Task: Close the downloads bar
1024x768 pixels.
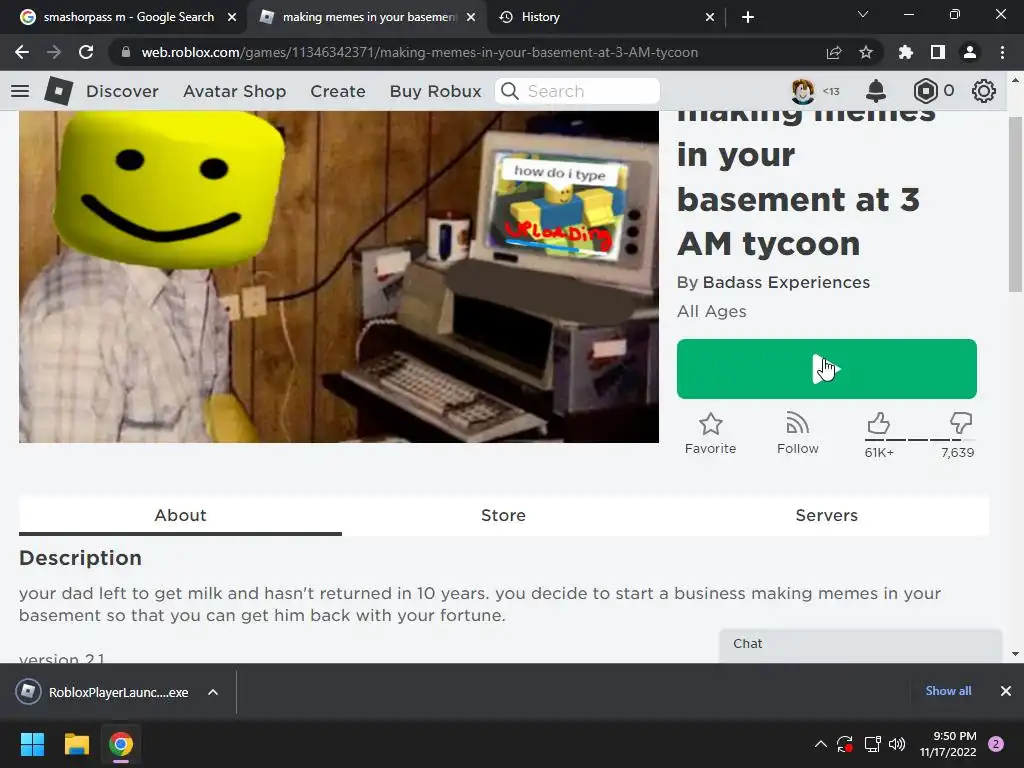Action: point(1006,691)
